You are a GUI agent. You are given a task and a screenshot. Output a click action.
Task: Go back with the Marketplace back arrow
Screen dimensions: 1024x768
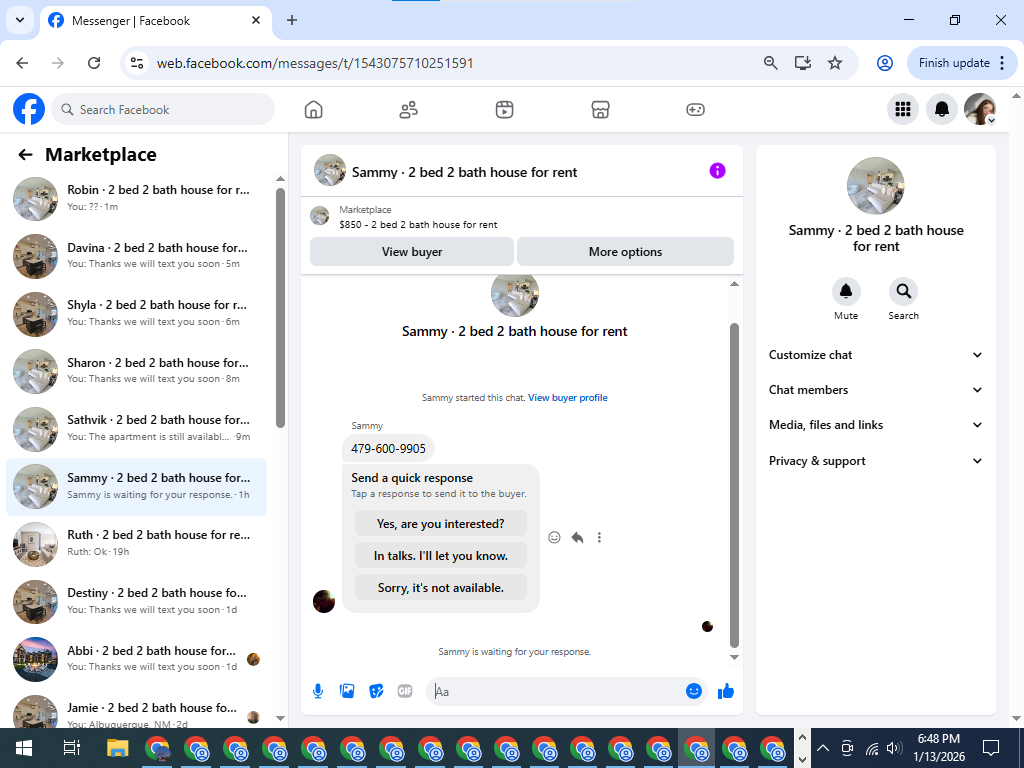25,155
